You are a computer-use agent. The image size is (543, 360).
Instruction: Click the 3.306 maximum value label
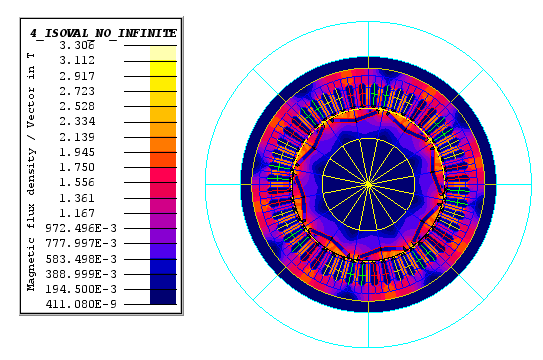[77, 45]
